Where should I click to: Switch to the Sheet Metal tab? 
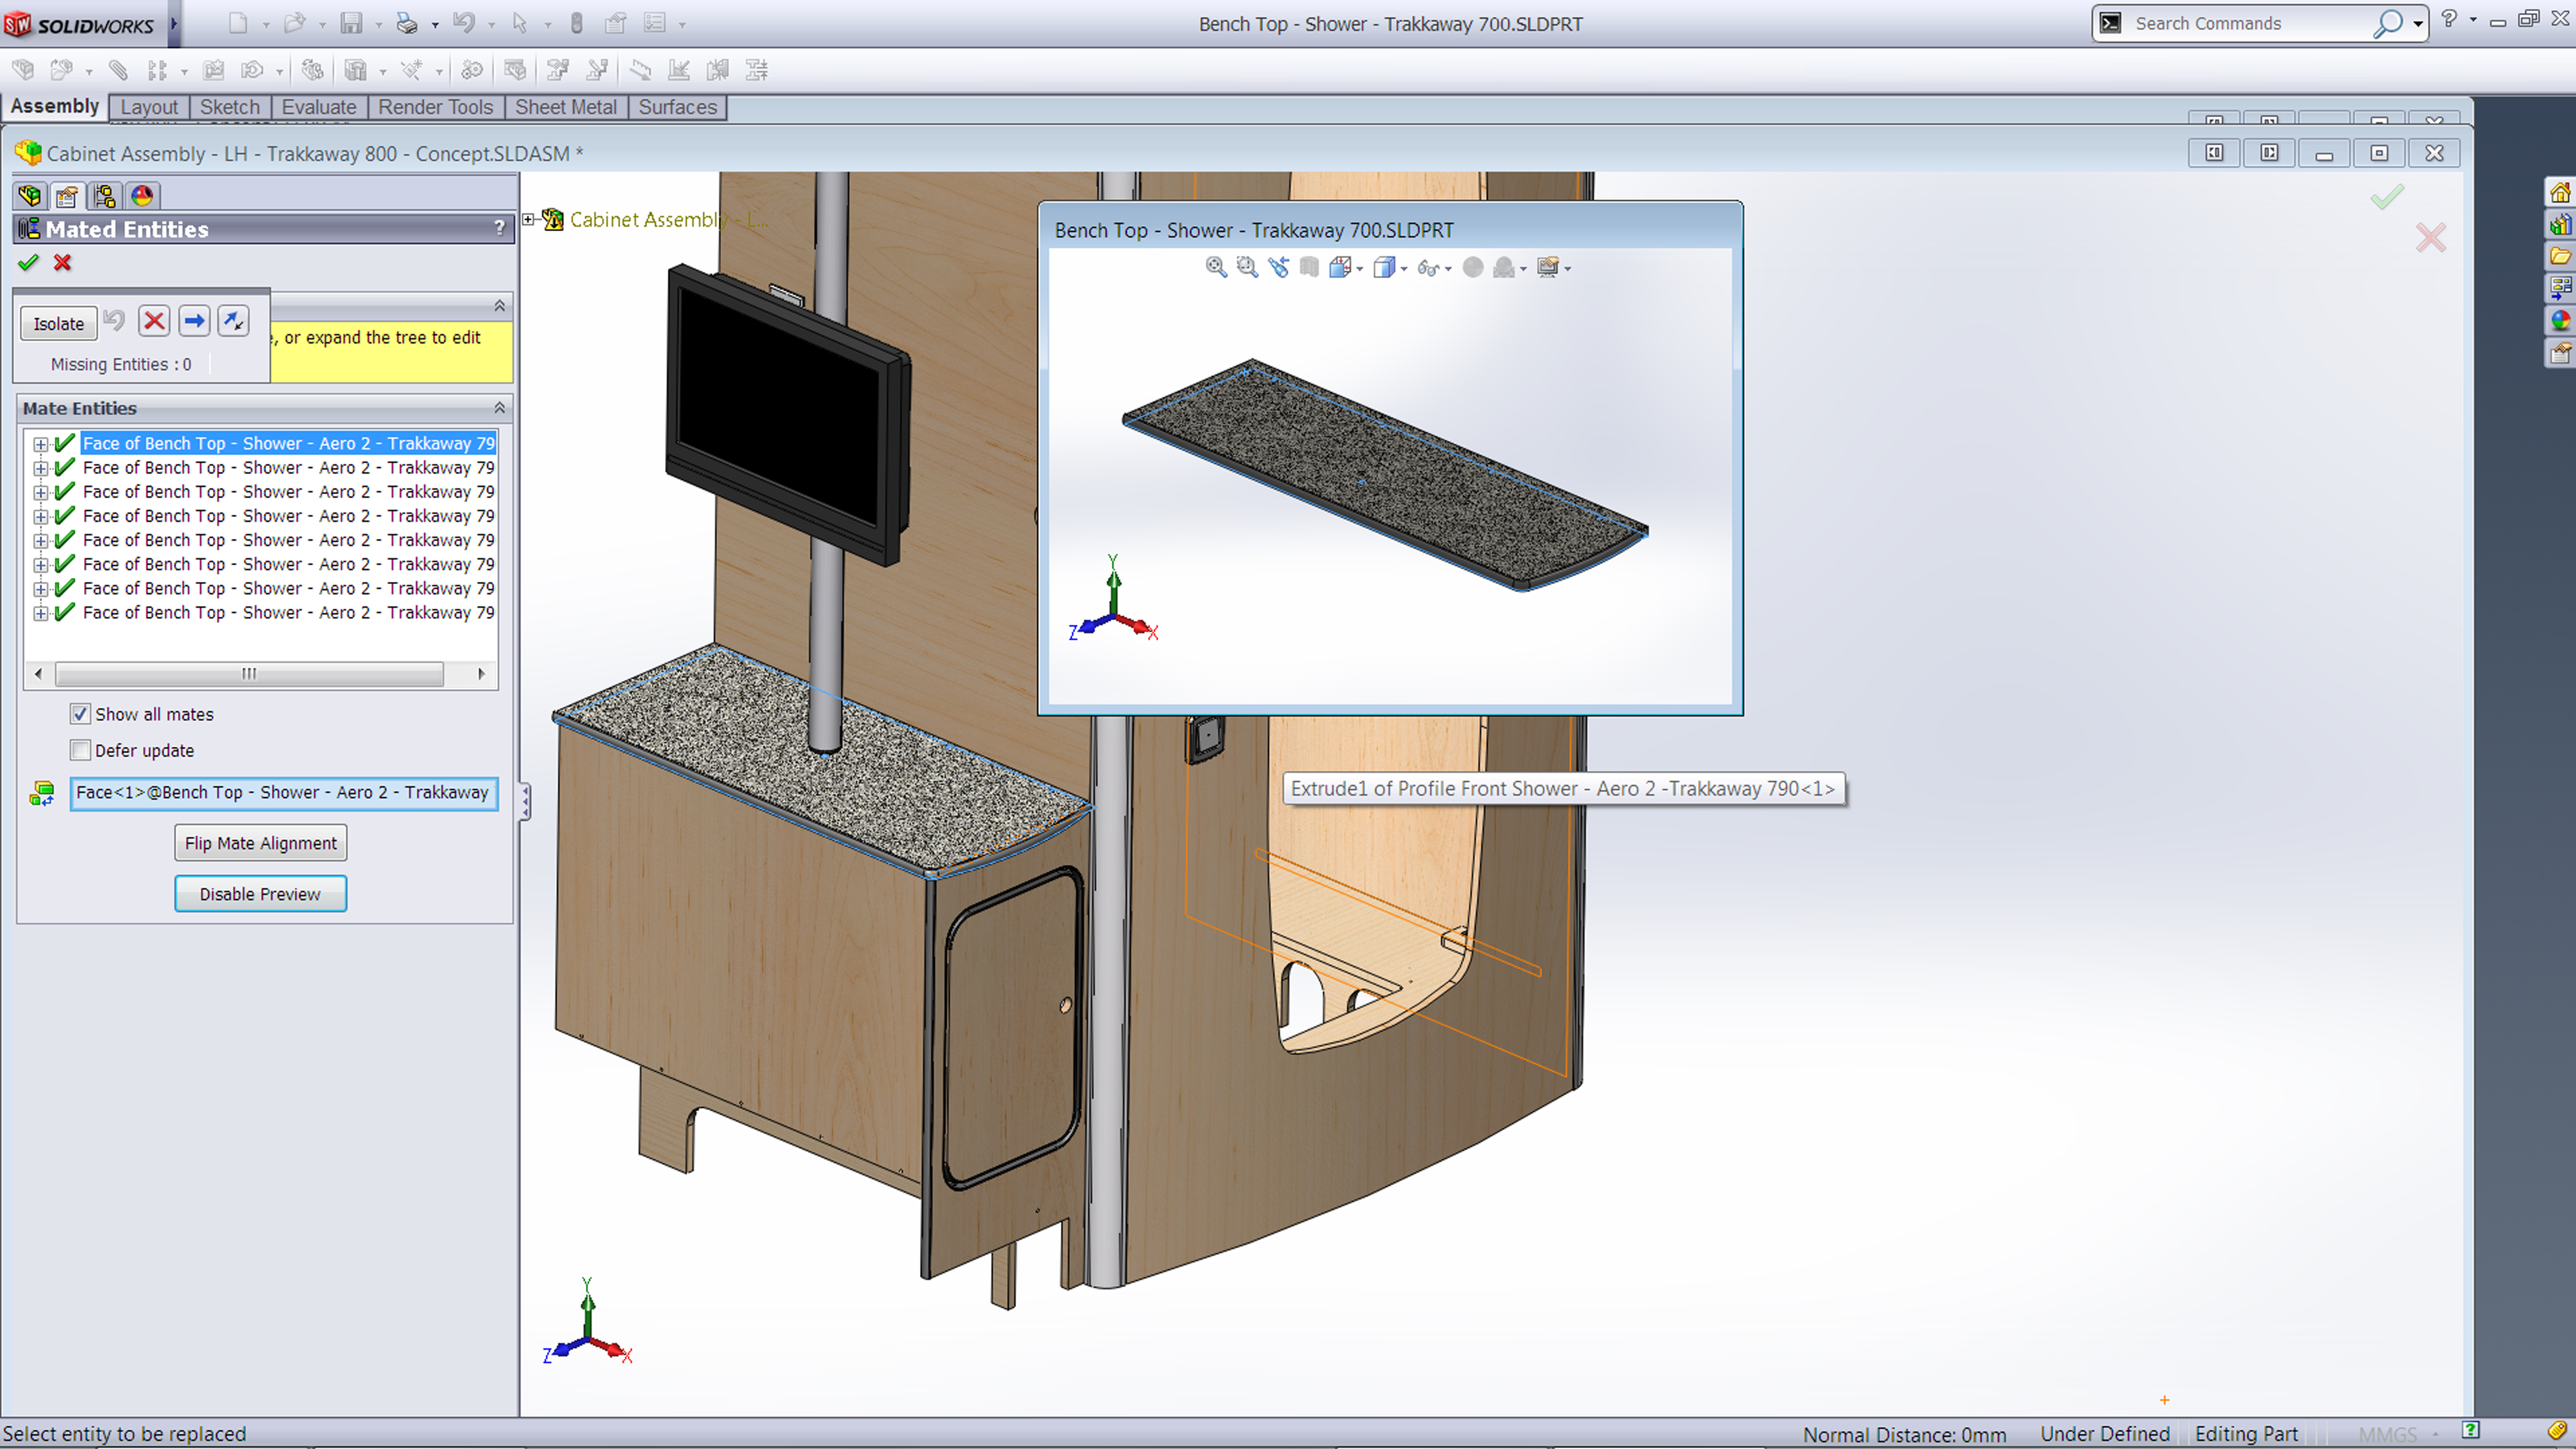tap(565, 107)
